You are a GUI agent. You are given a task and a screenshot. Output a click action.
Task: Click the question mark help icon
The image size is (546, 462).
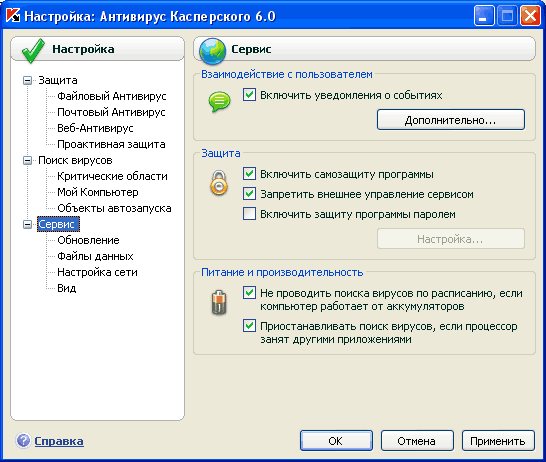pyautogui.click(x=23, y=440)
